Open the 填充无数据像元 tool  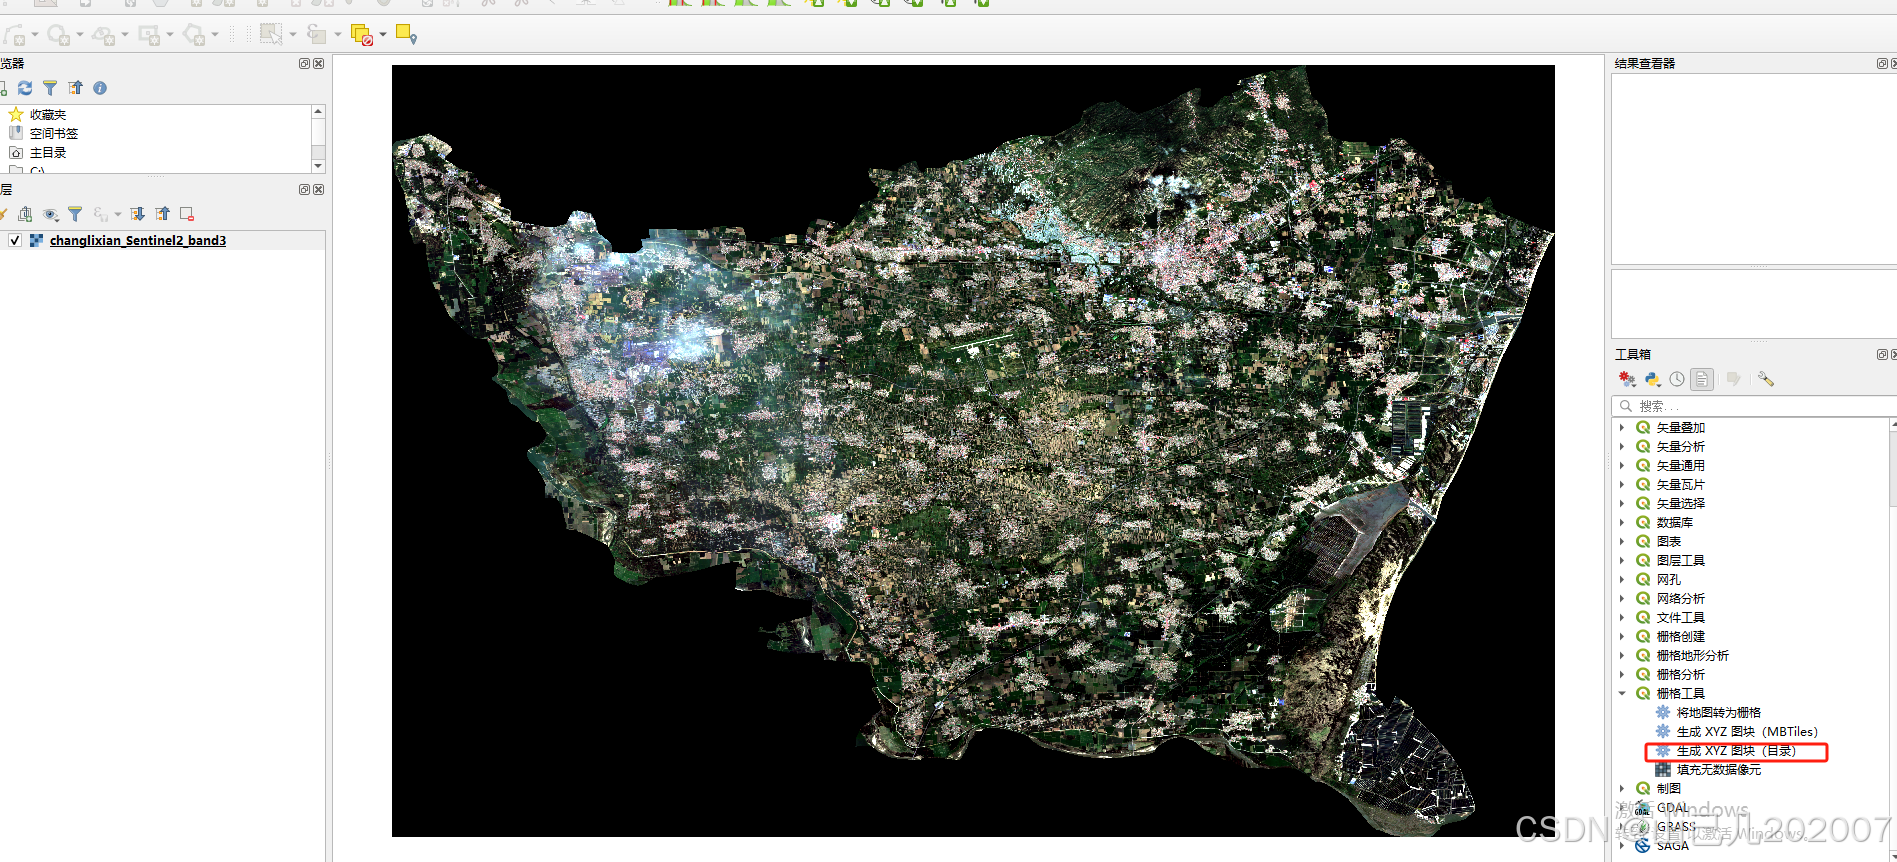point(1718,769)
